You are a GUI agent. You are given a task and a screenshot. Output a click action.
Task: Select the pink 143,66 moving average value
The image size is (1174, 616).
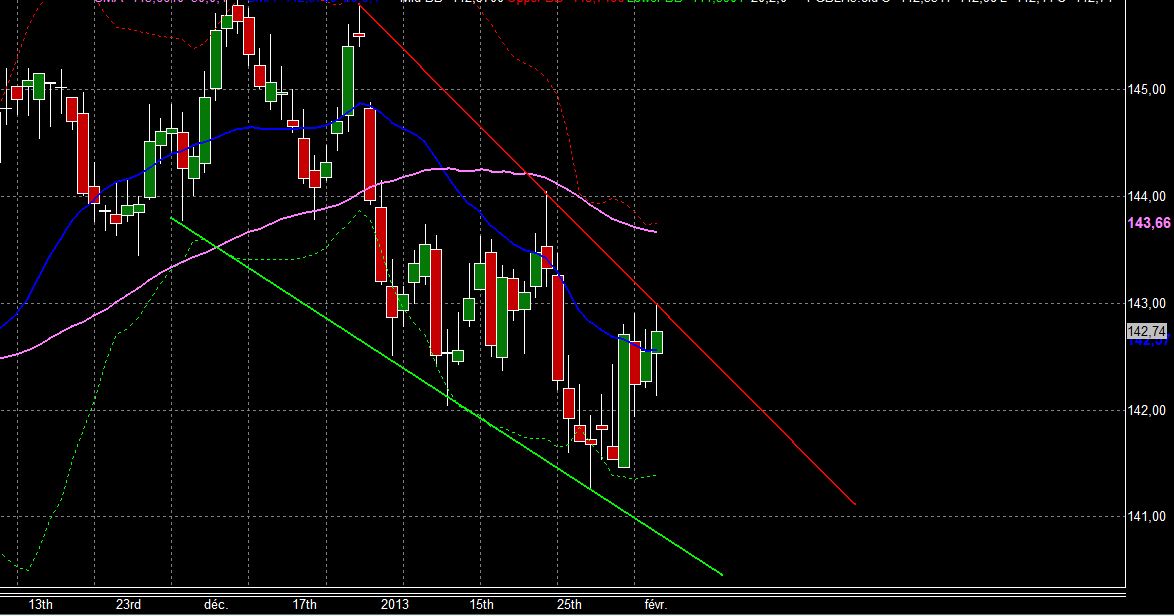point(1149,223)
